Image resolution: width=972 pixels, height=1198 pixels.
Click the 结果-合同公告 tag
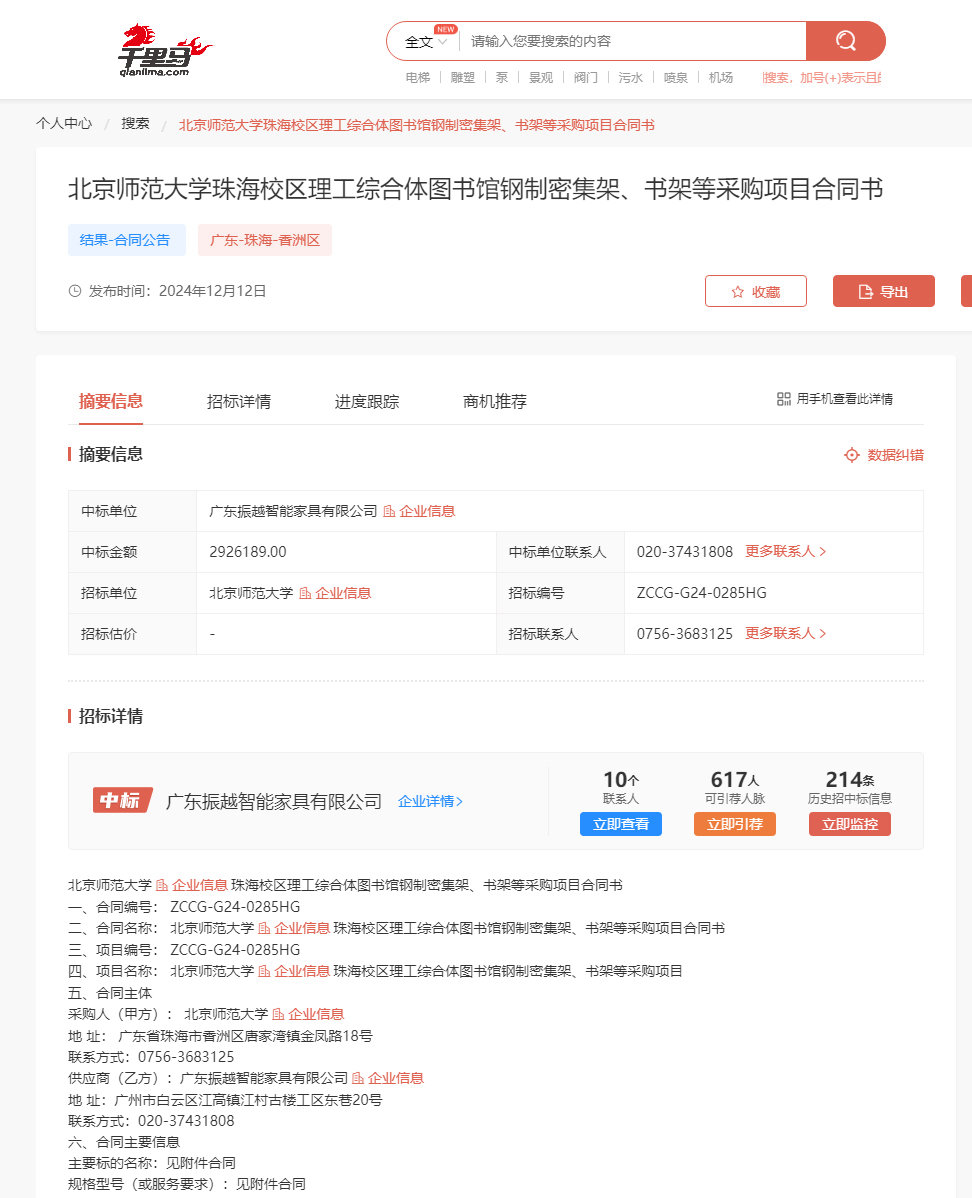(x=126, y=240)
